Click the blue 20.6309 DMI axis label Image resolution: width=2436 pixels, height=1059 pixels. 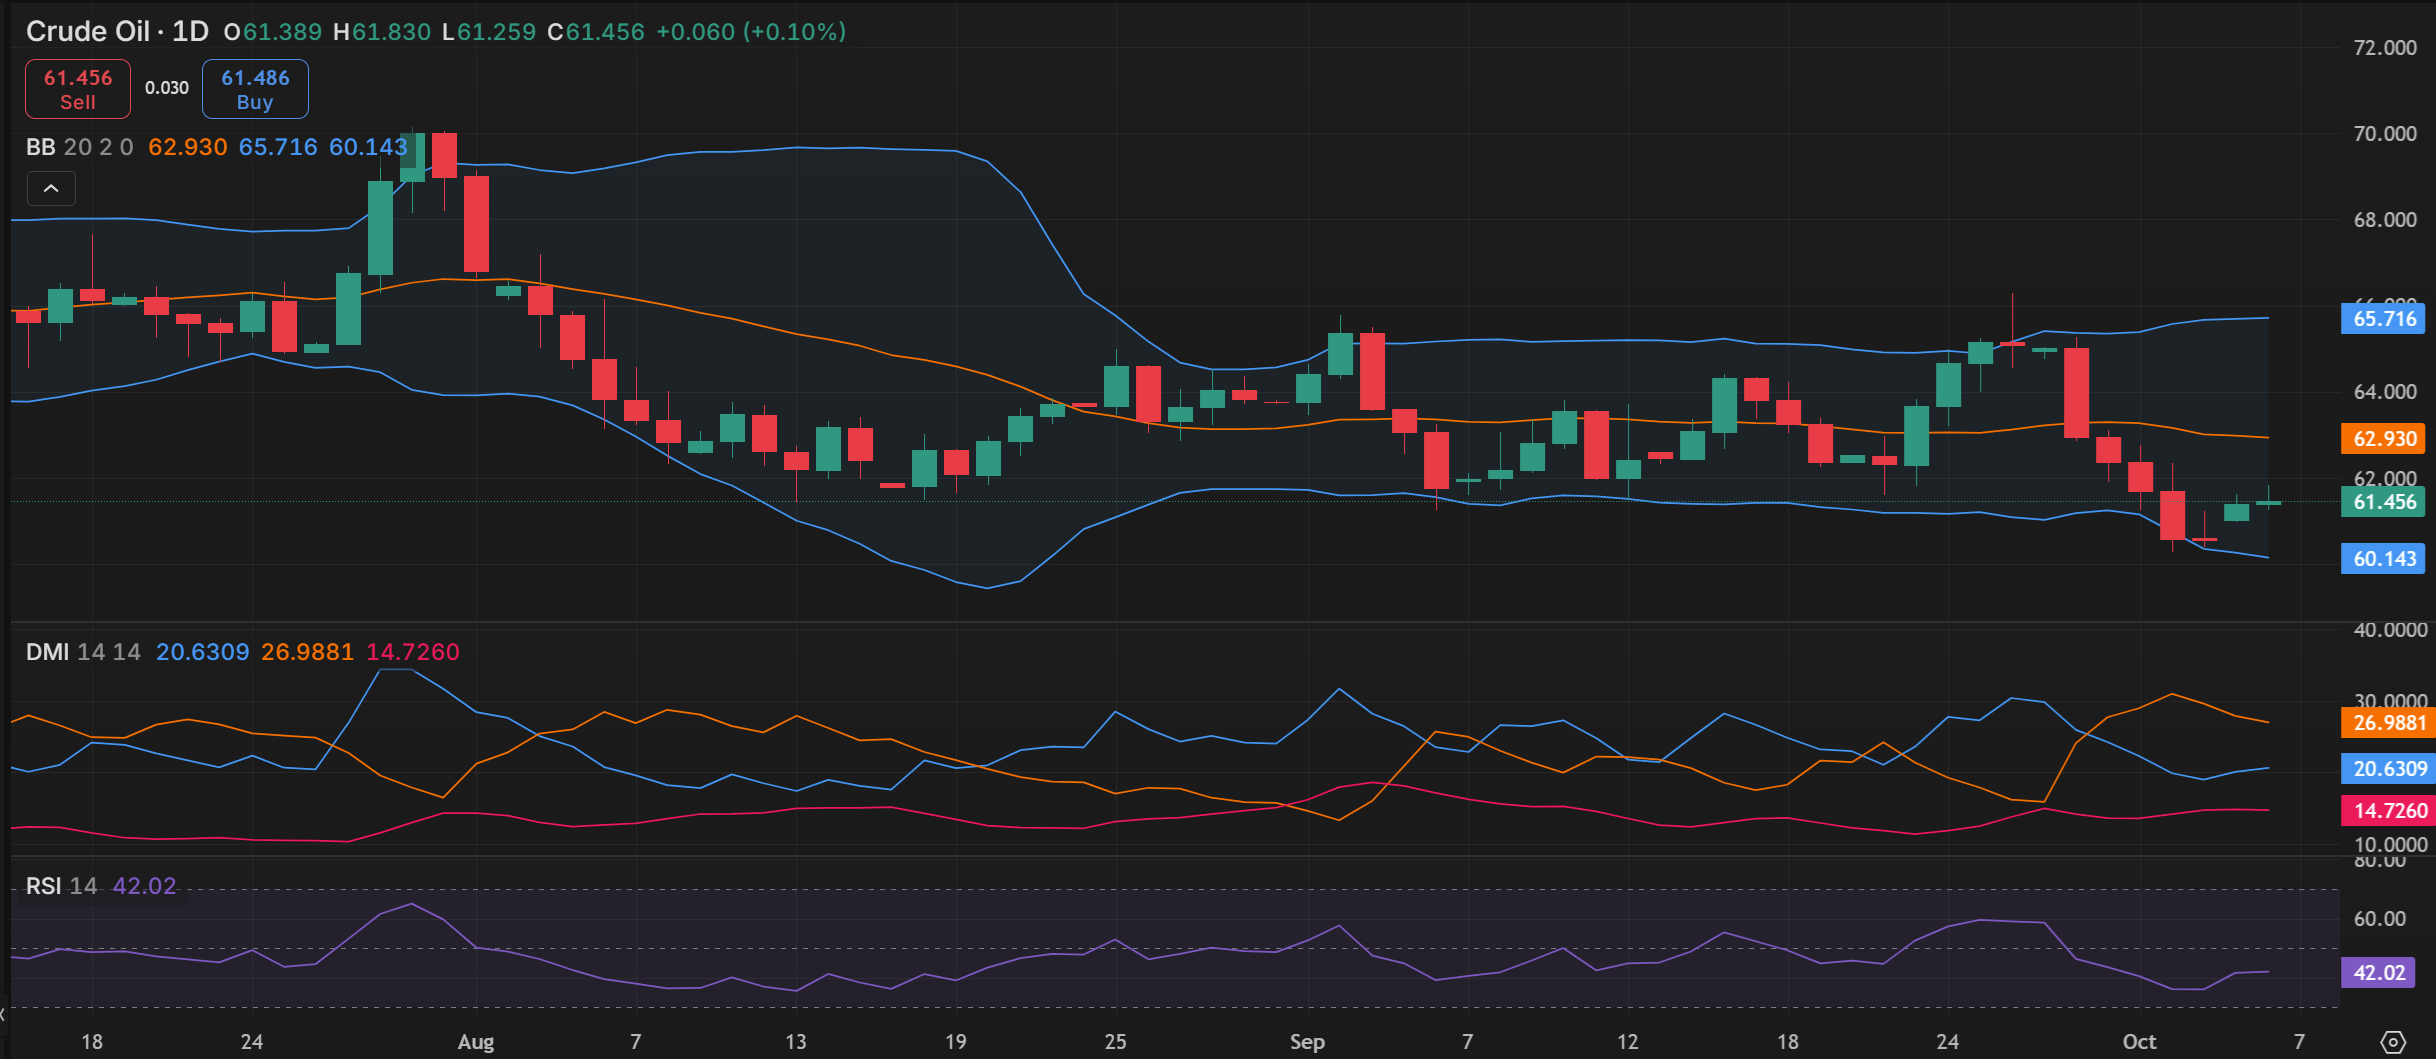pyautogui.click(x=2389, y=769)
